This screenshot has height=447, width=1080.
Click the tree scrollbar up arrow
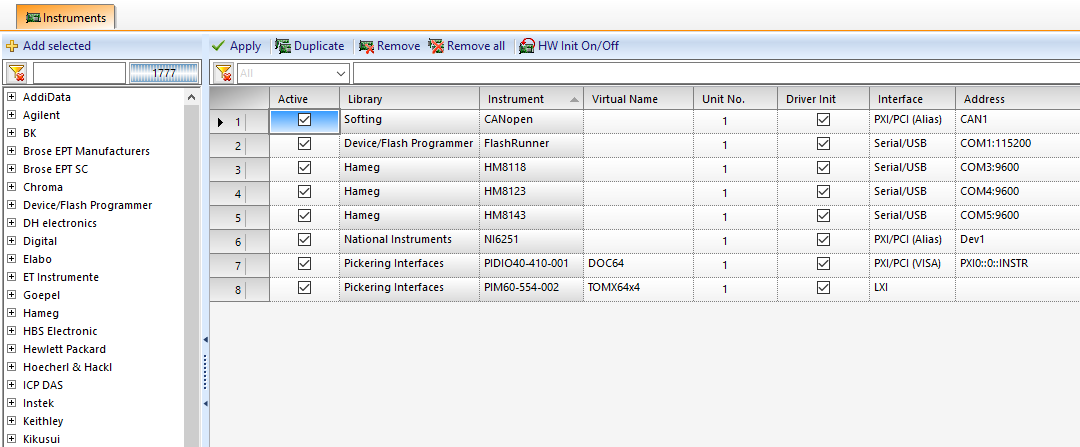pyautogui.click(x=191, y=98)
